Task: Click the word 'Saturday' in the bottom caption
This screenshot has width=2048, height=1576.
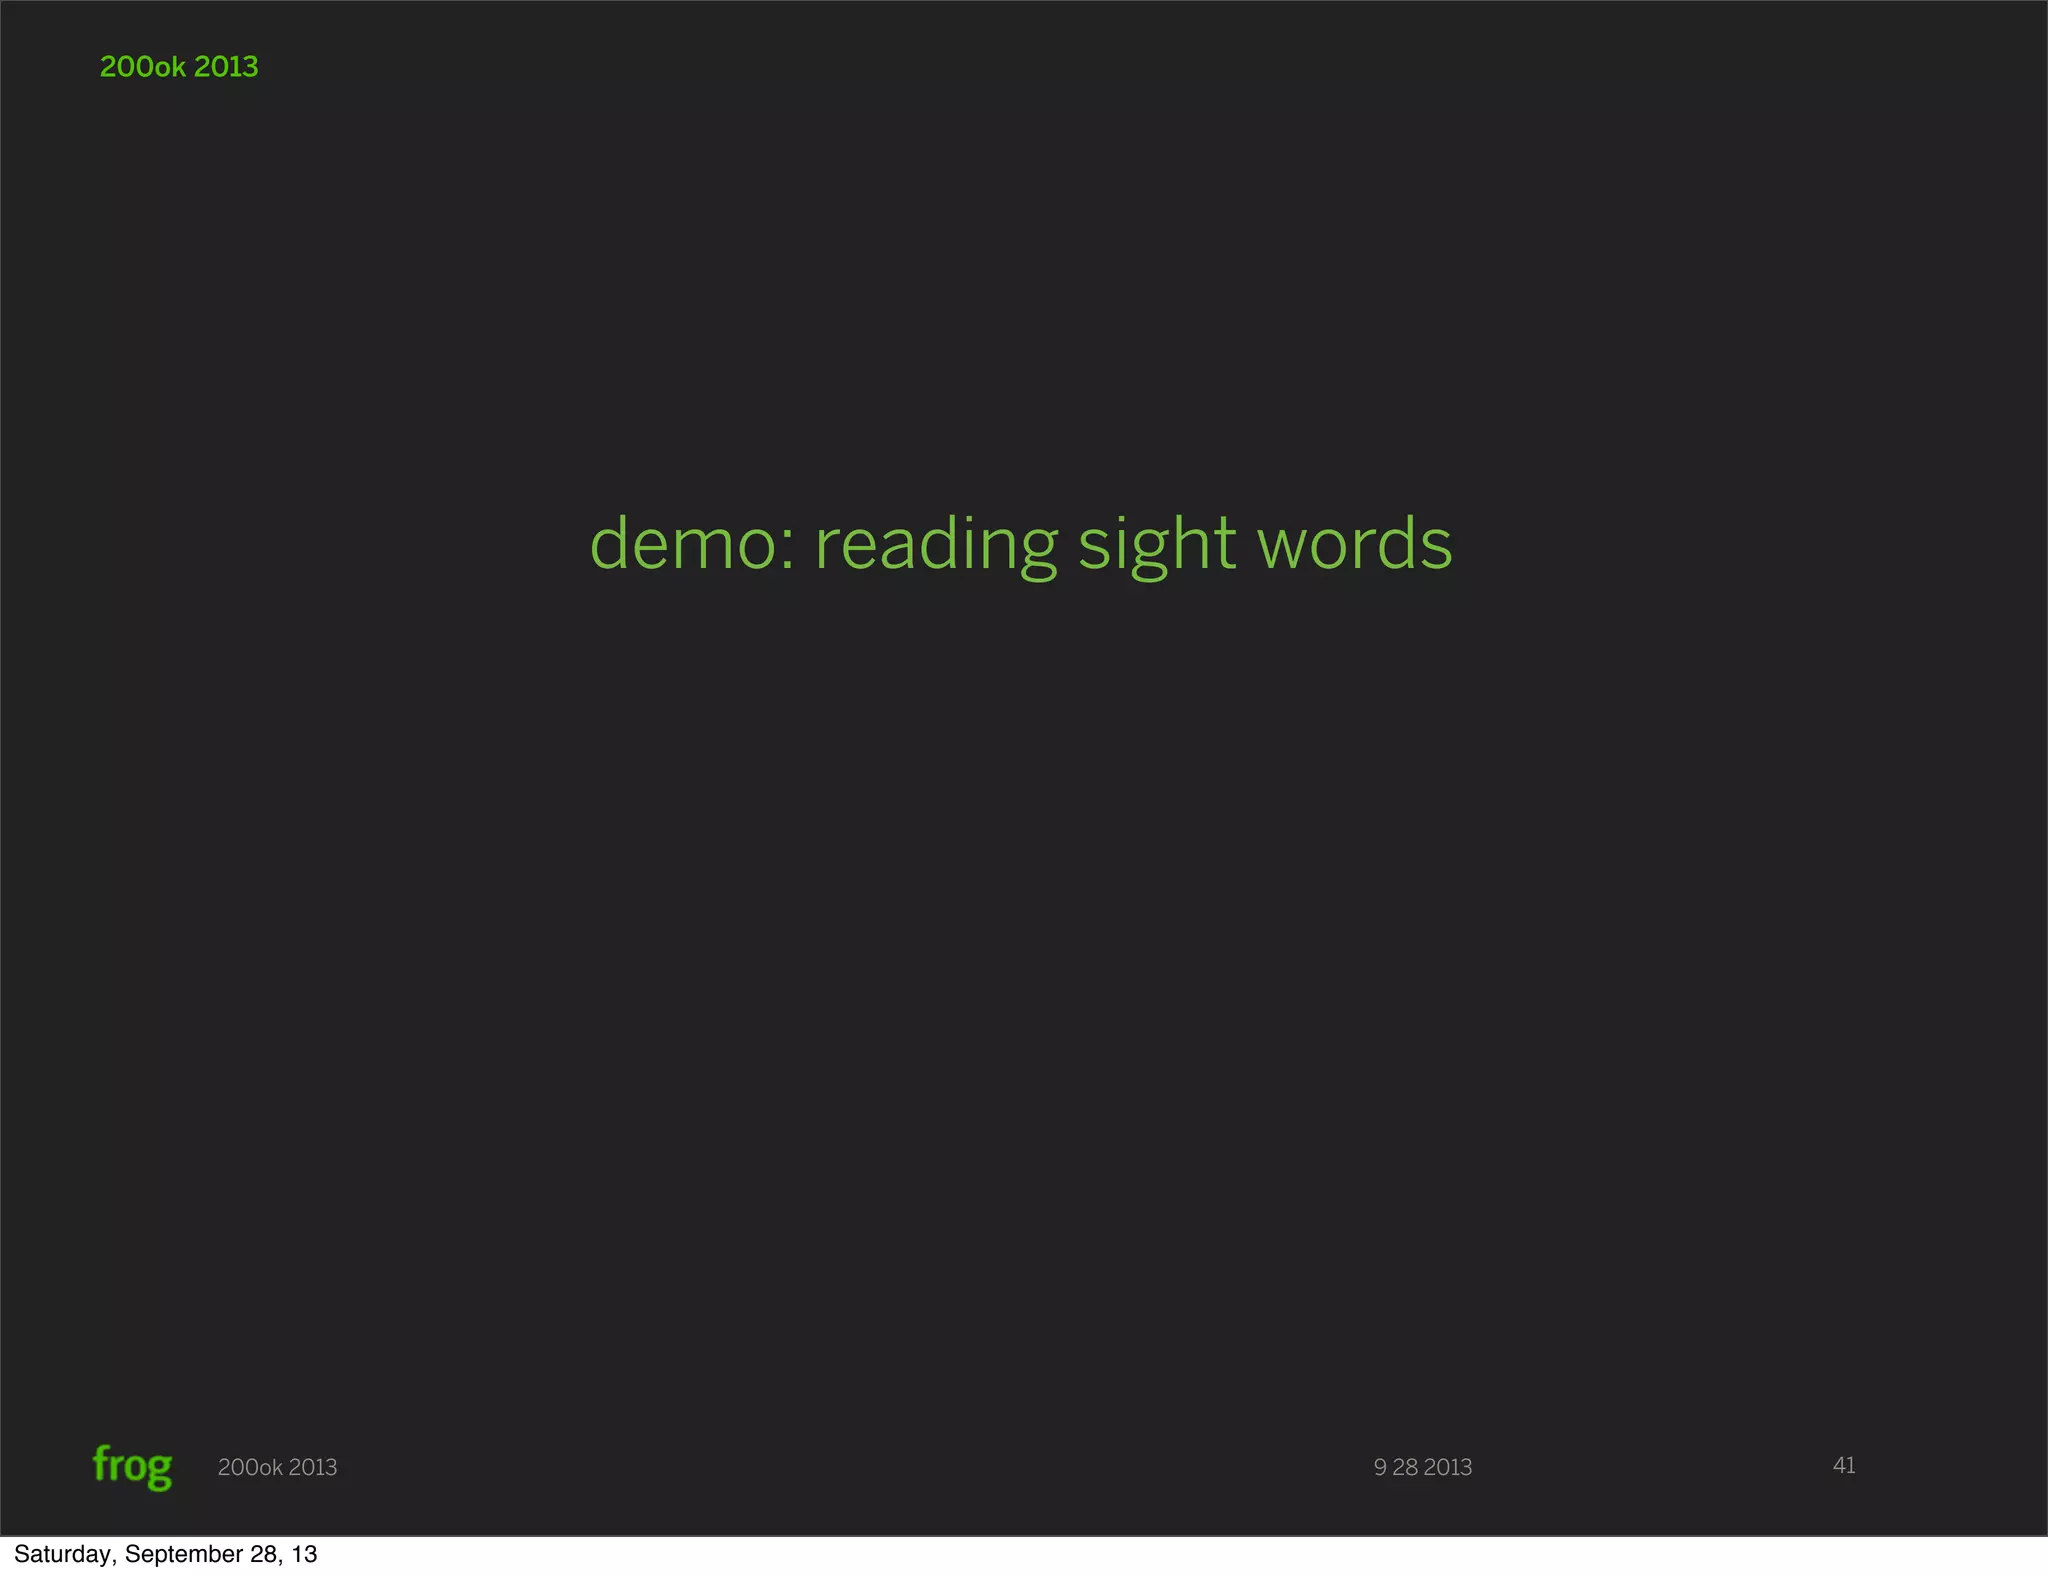Action: (64, 1554)
